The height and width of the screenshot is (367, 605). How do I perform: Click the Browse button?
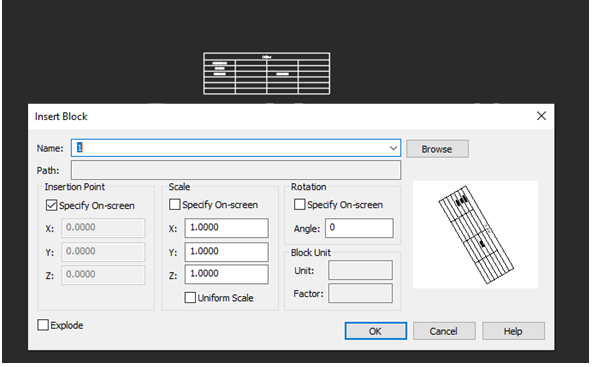tap(437, 149)
